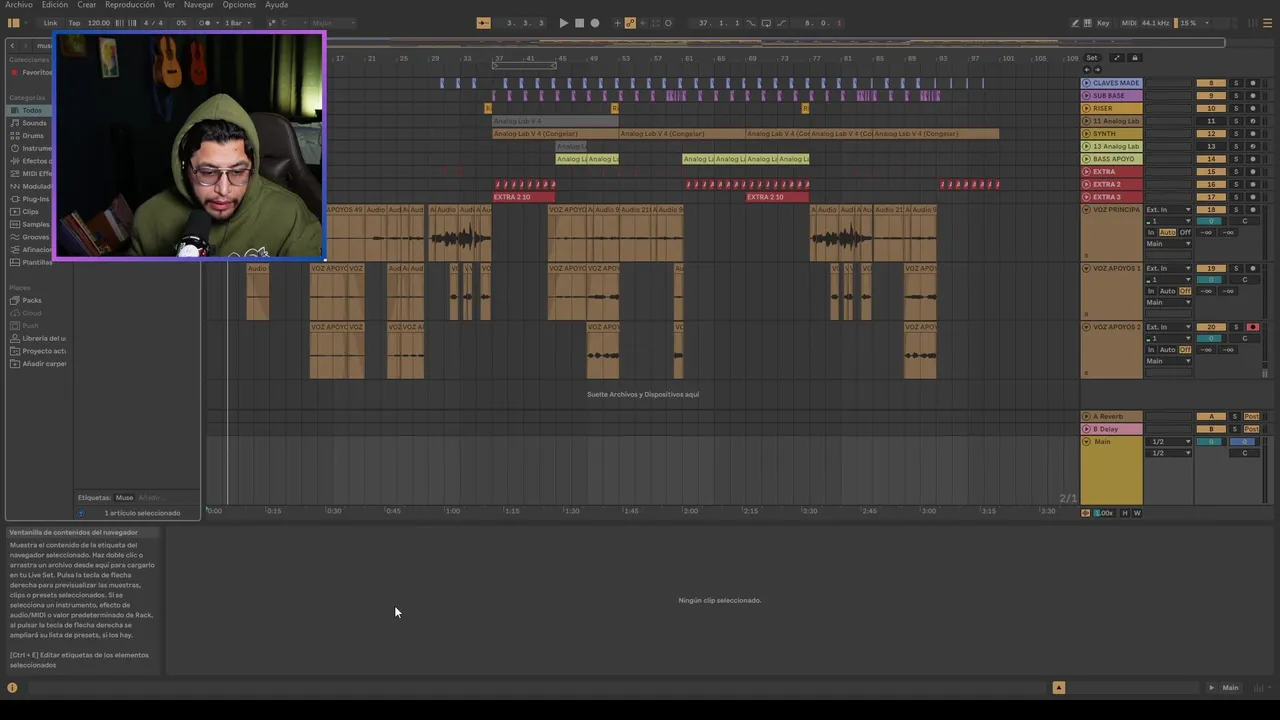The height and width of the screenshot is (720, 1280).
Task: Toggle the arrangement Loop switch
Action: pos(766,23)
